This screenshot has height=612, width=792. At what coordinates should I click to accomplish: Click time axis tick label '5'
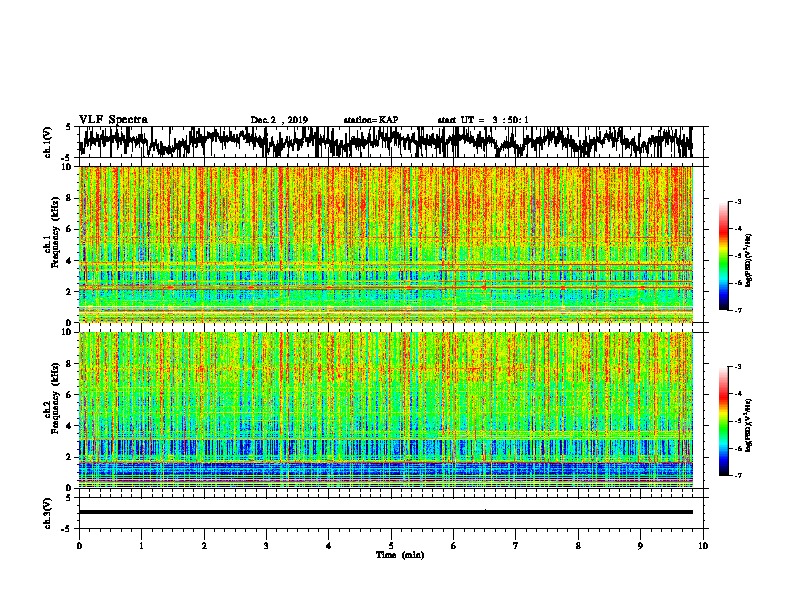click(x=391, y=546)
